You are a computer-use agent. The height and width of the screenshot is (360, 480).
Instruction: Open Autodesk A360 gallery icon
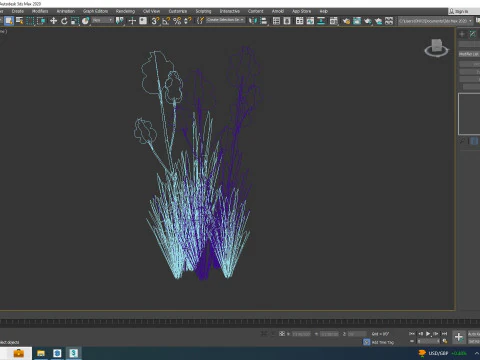pos(389,21)
